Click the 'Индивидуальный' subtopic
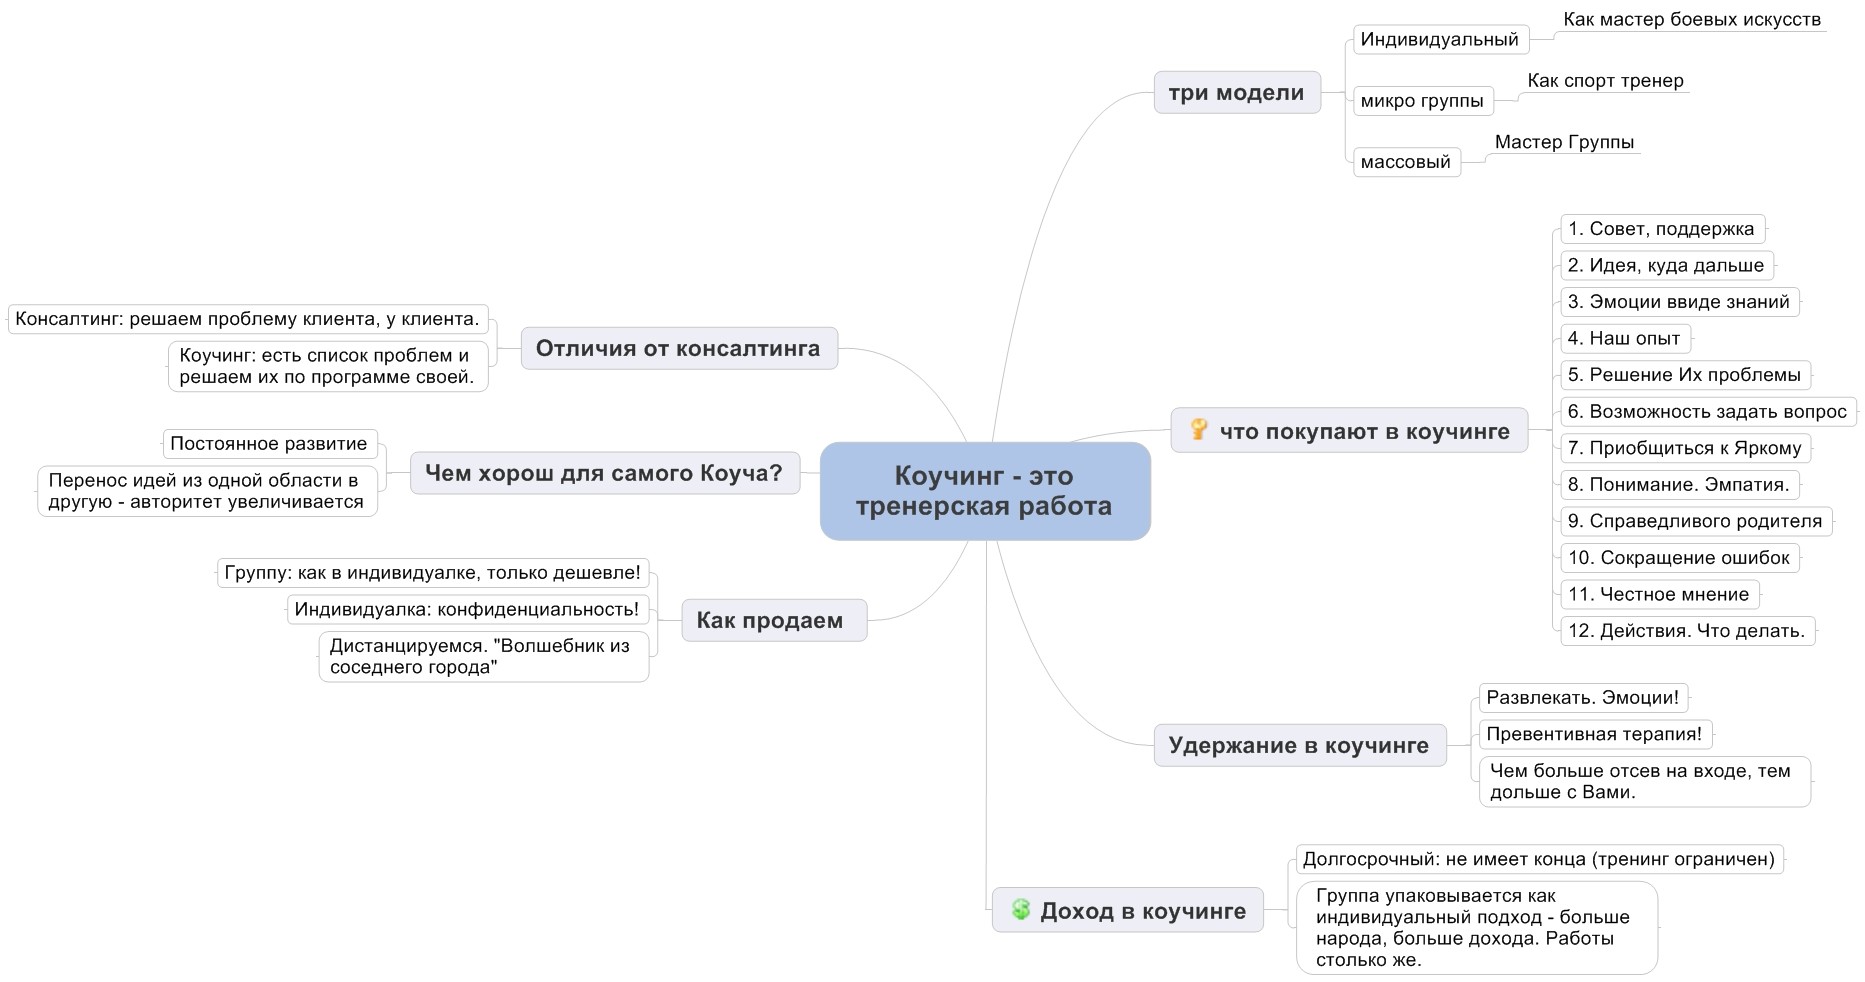 1441,39
